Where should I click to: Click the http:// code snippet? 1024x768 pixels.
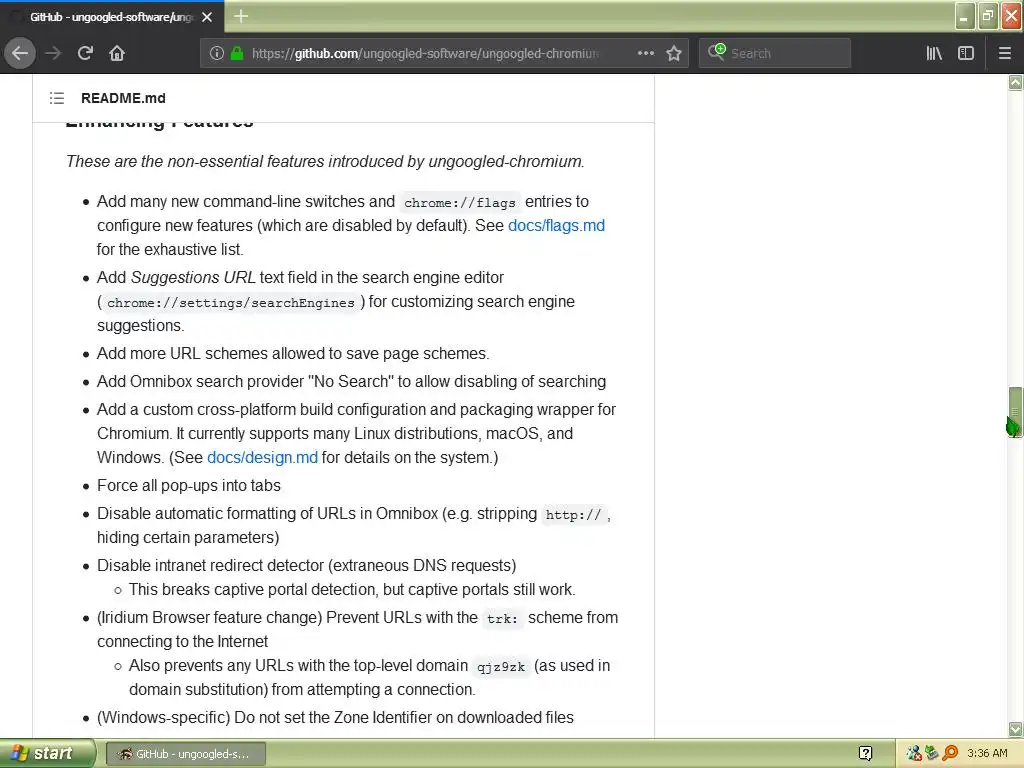coord(573,515)
